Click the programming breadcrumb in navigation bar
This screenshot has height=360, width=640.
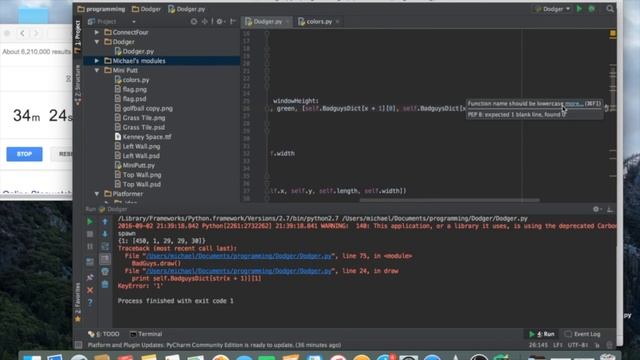tap(101, 9)
